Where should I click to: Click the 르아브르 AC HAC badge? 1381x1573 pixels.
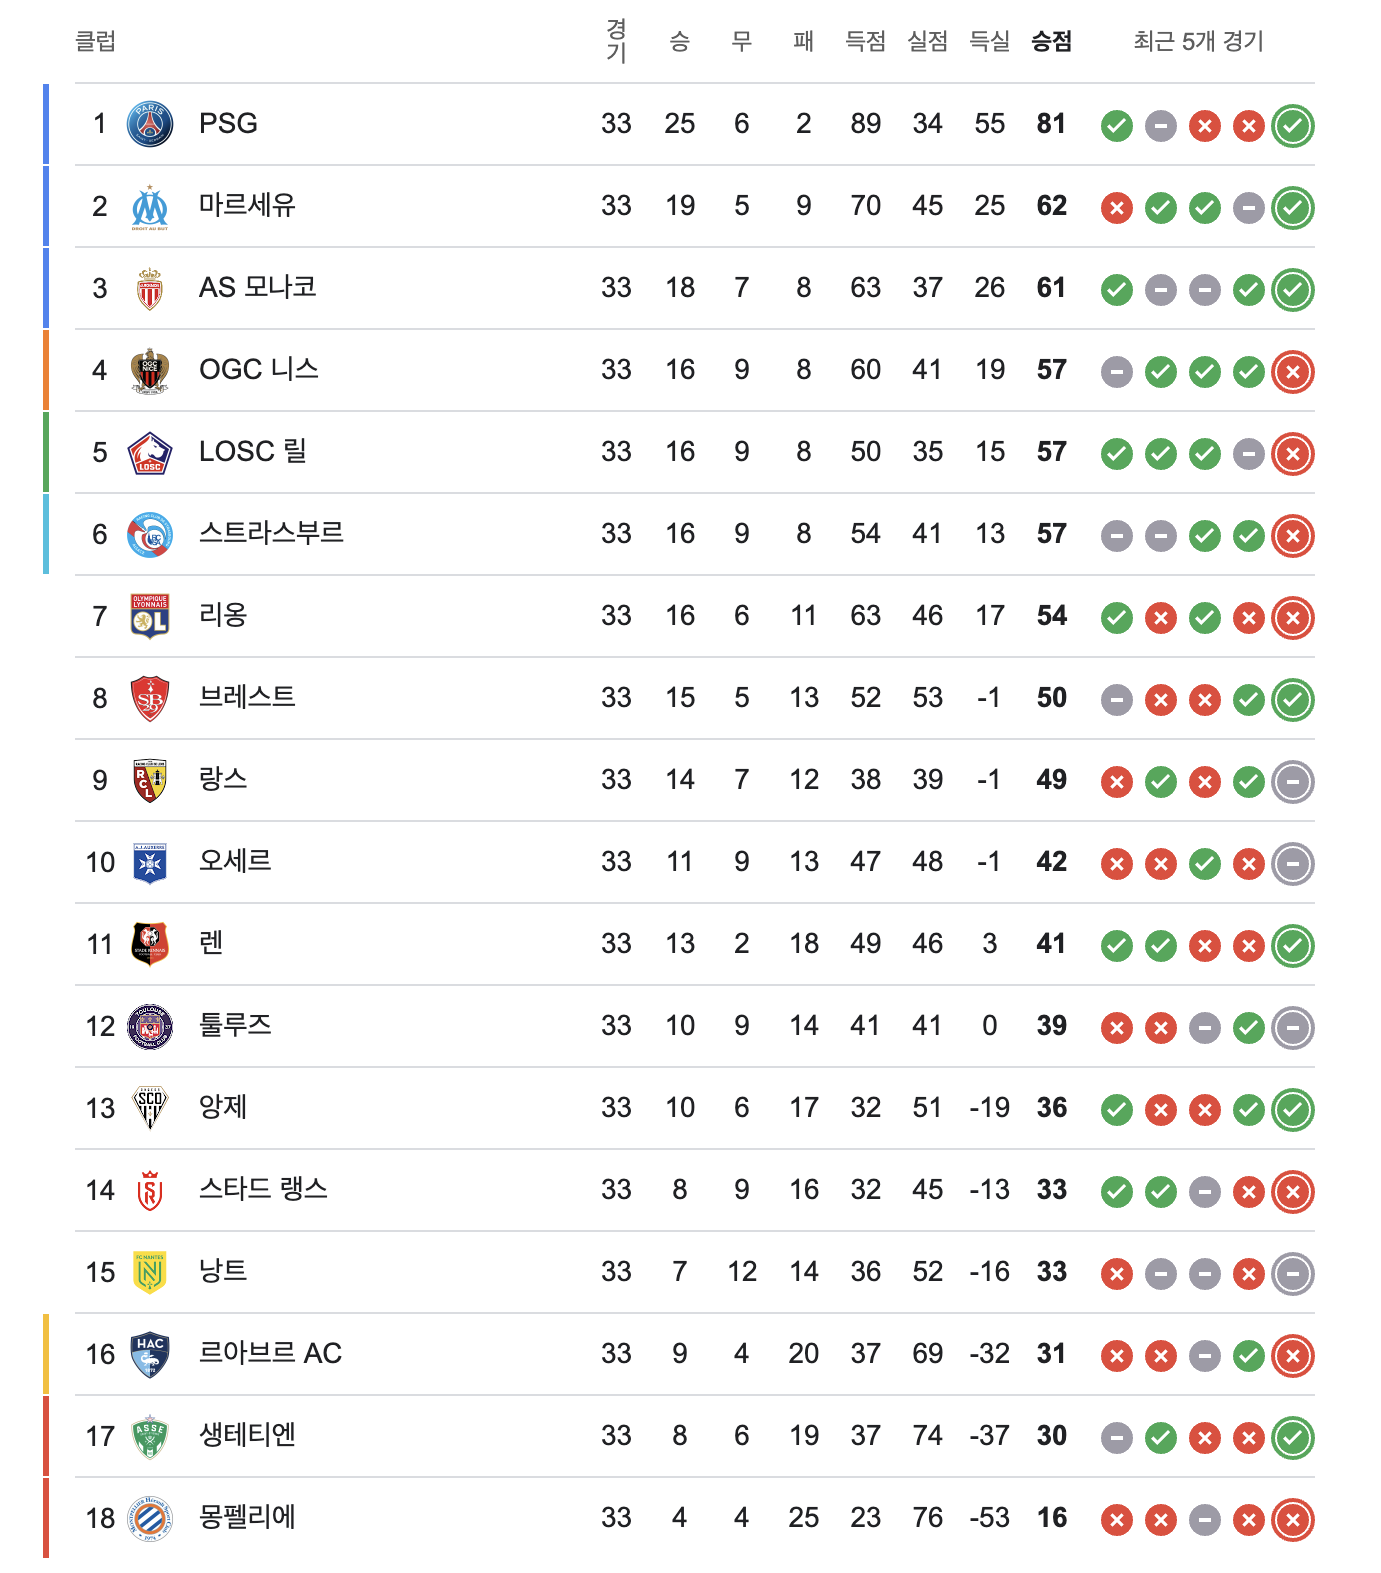150,1355
